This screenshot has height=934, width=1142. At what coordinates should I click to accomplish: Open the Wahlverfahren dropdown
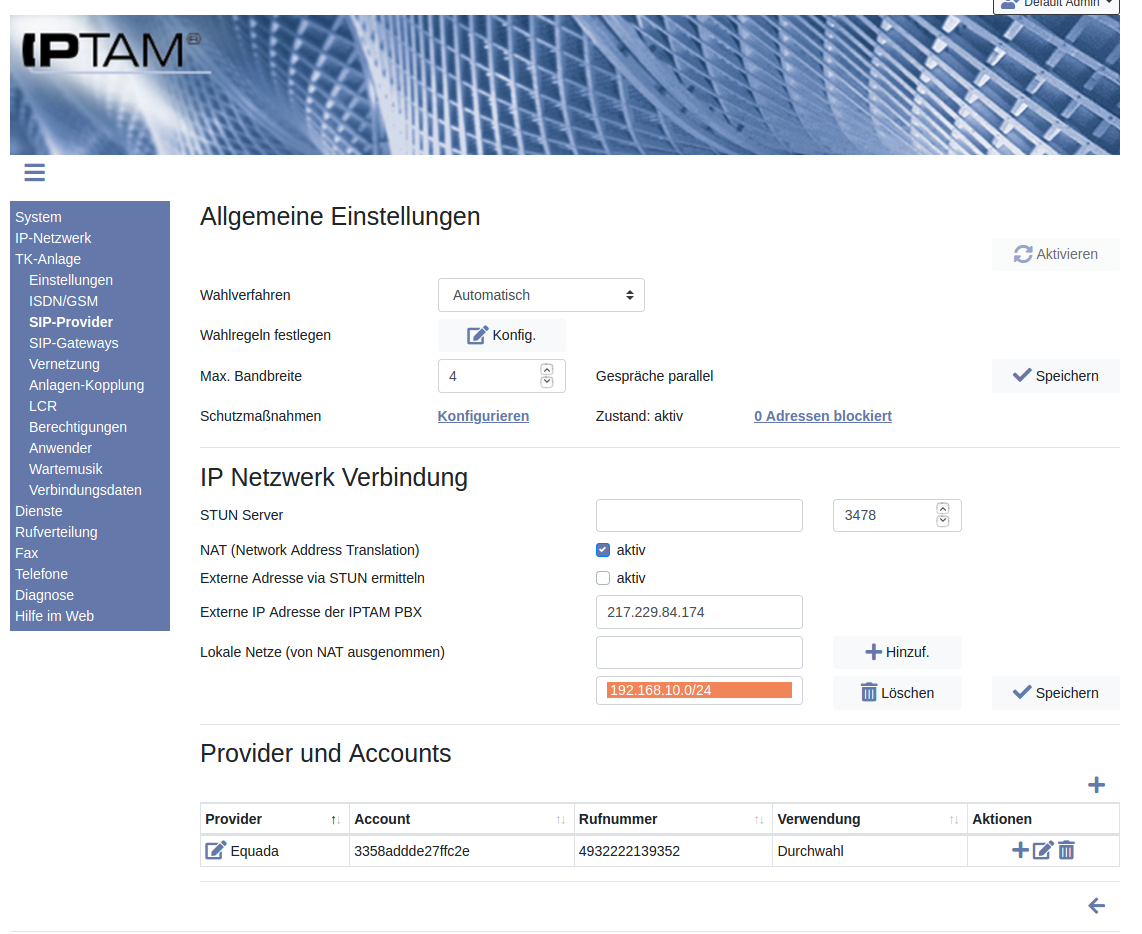coord(541,295)
